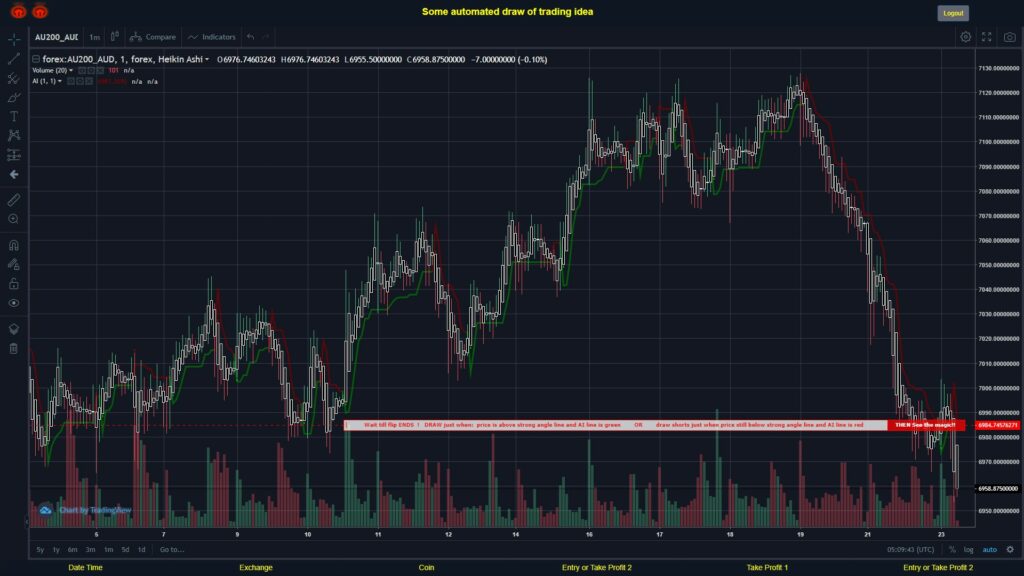Viewport: 1024px width, 576px height.
Task: Activate the zoom in tool
Action: [x=14, y=219]
